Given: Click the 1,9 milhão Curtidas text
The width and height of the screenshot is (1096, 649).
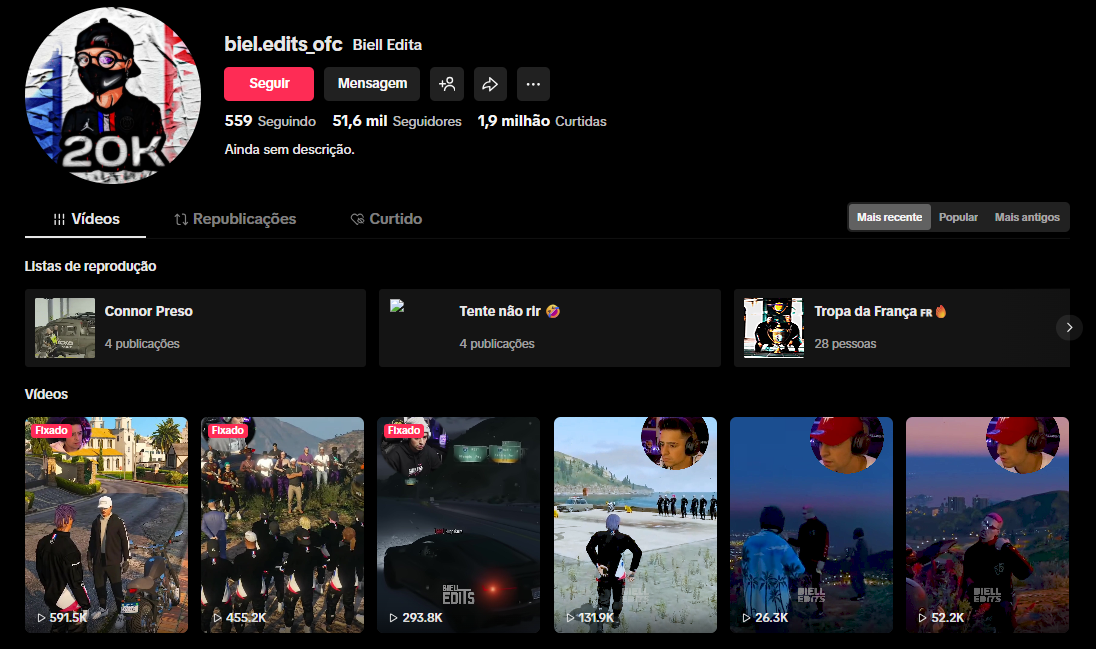Looking at the screenshot, I should click(542, 121).
